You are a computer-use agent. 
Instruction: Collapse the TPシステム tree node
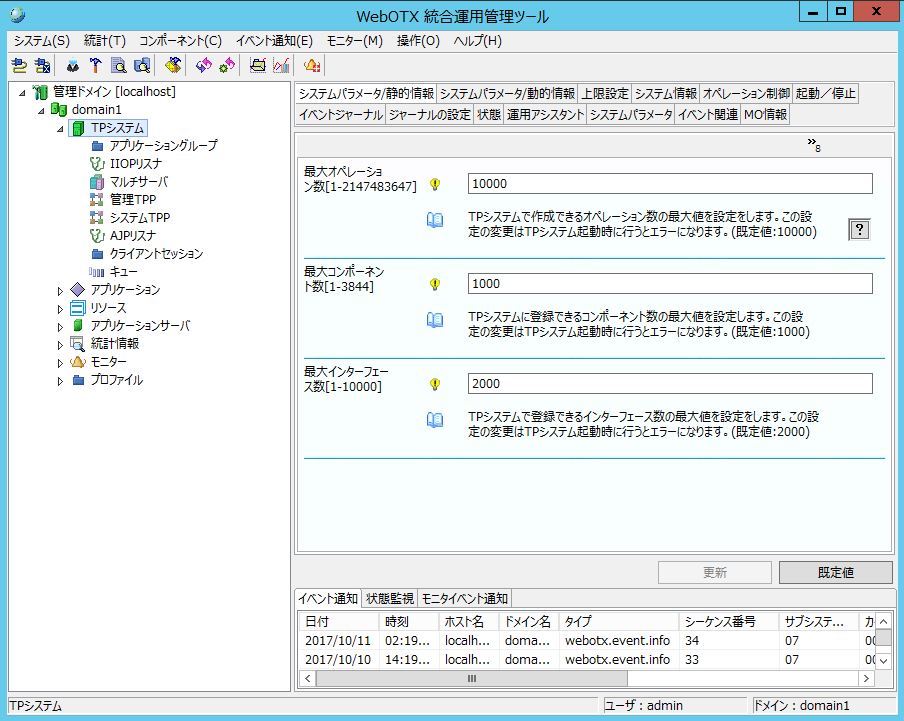pyautogui.click(x=60, y=128)
